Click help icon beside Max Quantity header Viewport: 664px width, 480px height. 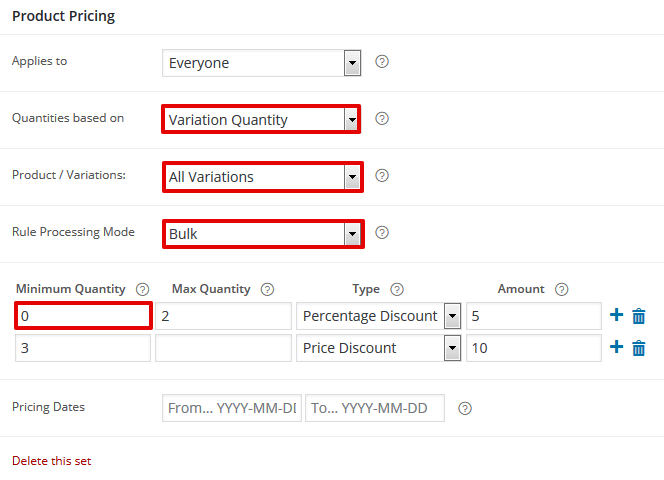coord(267,289)
